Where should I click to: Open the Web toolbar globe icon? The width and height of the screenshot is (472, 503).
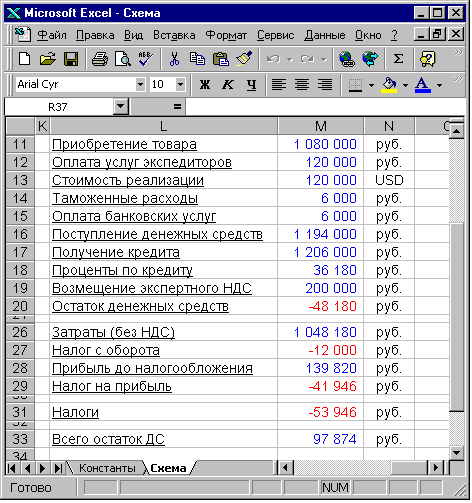click(x=370, y=59)
